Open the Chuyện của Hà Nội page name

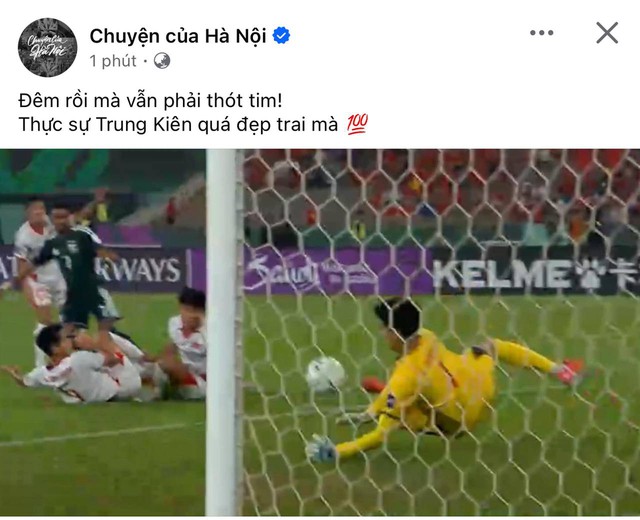pos(178,36)
